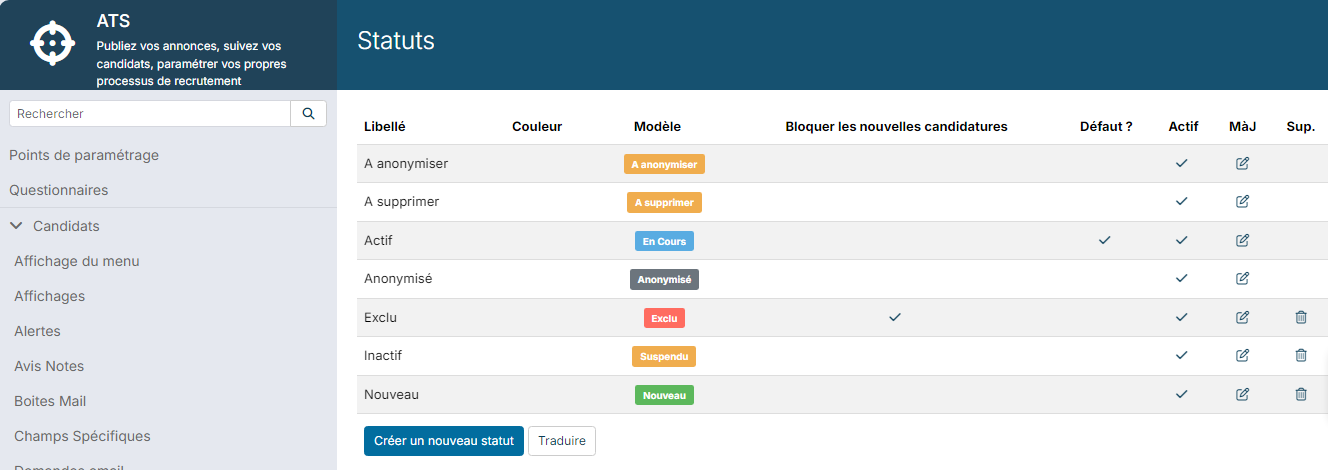Edit the Anonymisé status row
Image resolution: width=1328 pixels, height=470 pixels.
pos(1242,279)
